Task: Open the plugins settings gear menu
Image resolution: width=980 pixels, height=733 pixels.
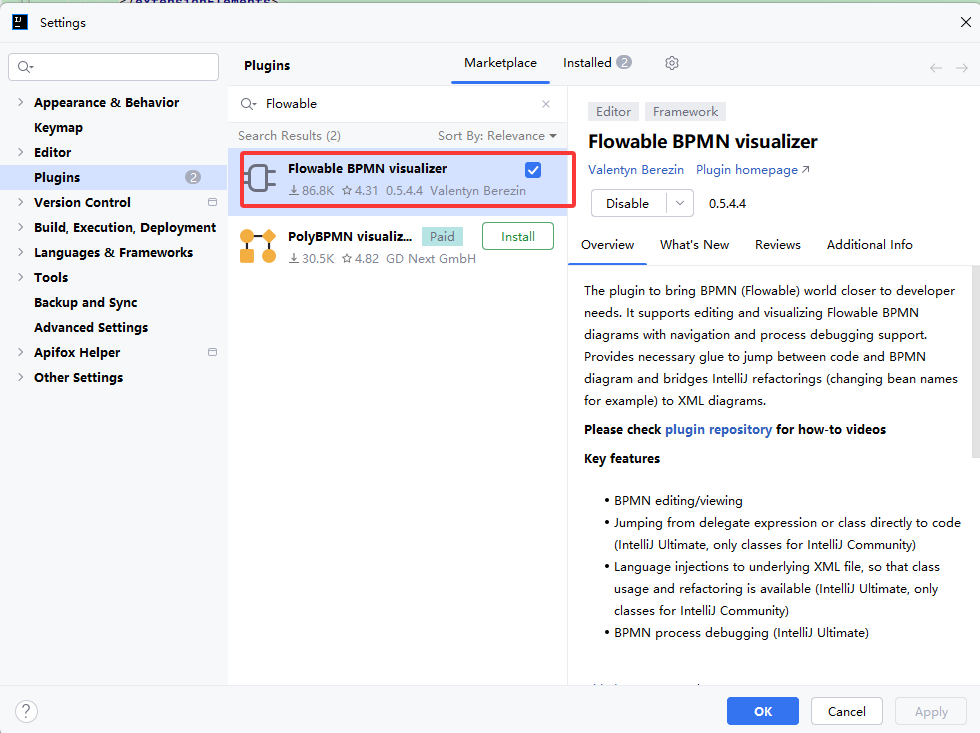Action: (x=671, y=63)
